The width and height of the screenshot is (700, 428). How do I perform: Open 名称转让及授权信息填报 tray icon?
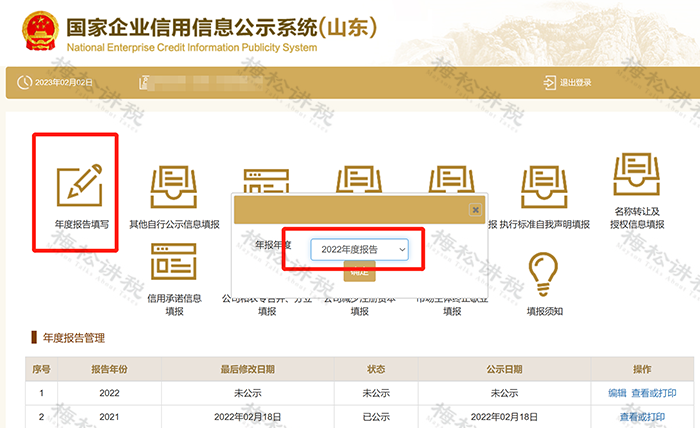pos(637,174)
